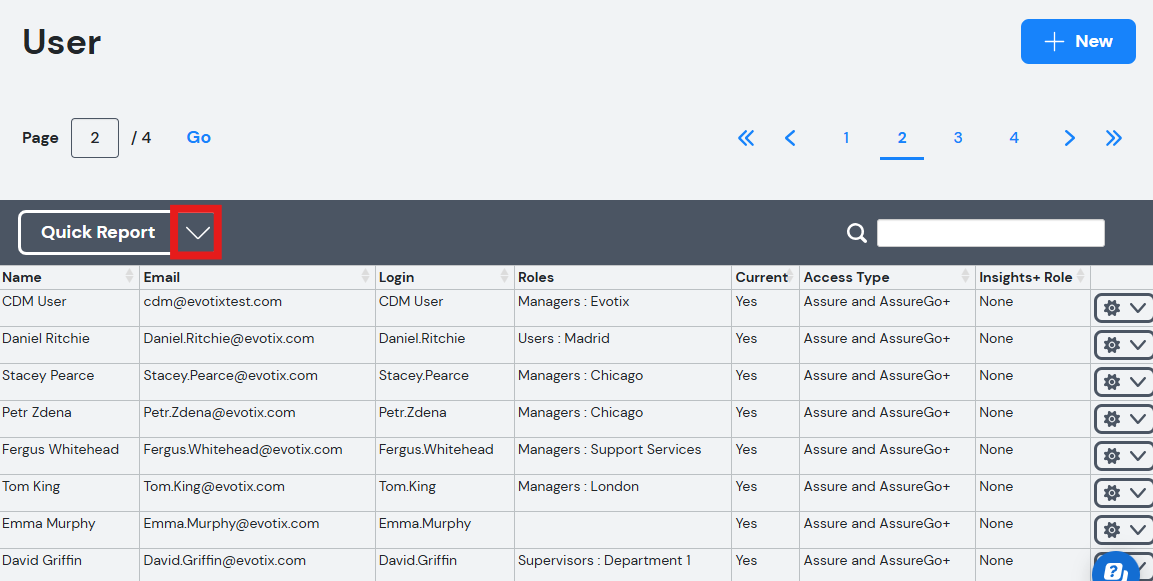This screenshot has height=581, width=1153.
Task: Click gear icon for Petr Zdena row
Action: (x=1112, y=418)
